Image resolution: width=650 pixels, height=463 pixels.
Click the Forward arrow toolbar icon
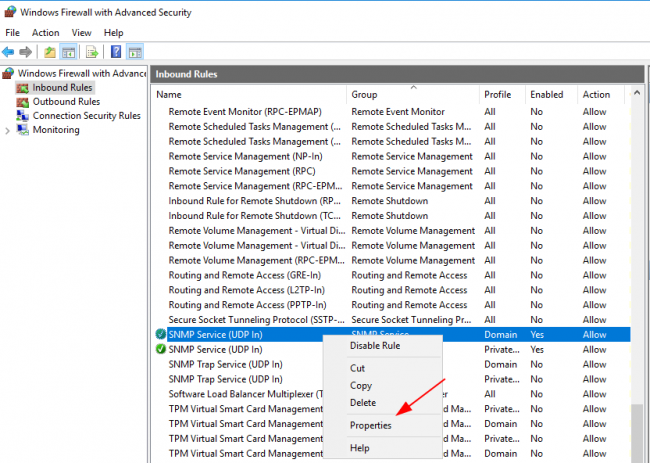coord(26,52)
